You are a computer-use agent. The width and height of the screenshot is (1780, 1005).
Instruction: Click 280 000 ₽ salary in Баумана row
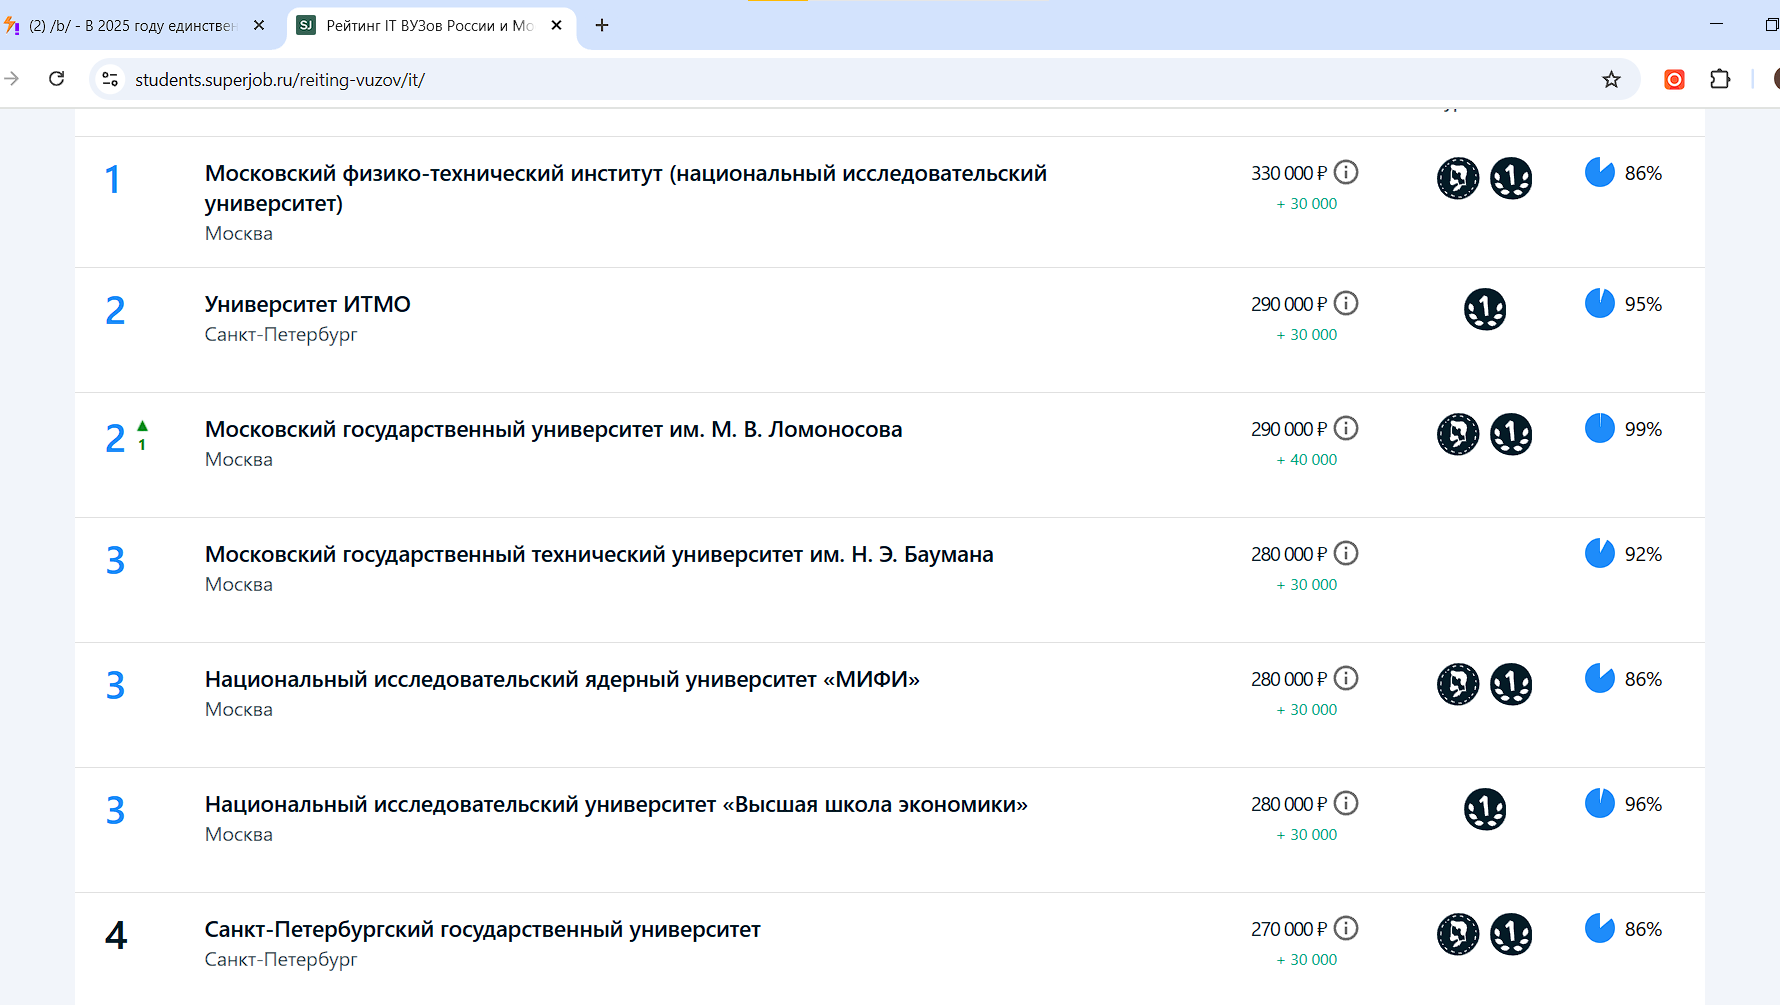[x=1289, y=554]
